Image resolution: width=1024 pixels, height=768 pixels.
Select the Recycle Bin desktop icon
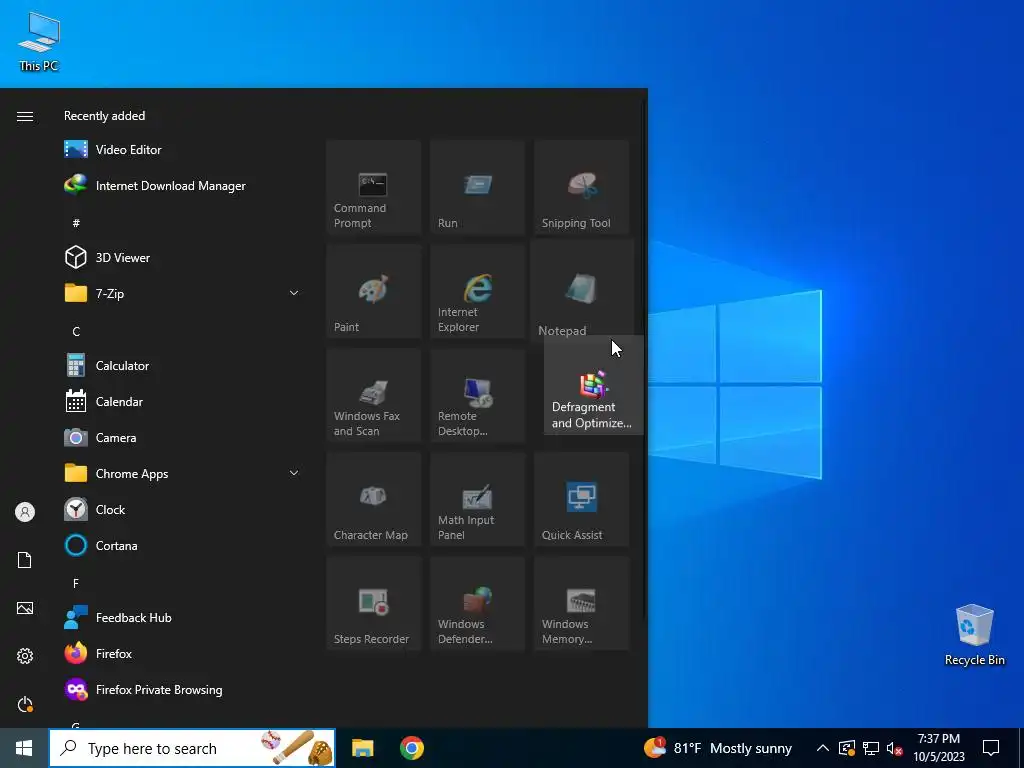click(974, 635)
